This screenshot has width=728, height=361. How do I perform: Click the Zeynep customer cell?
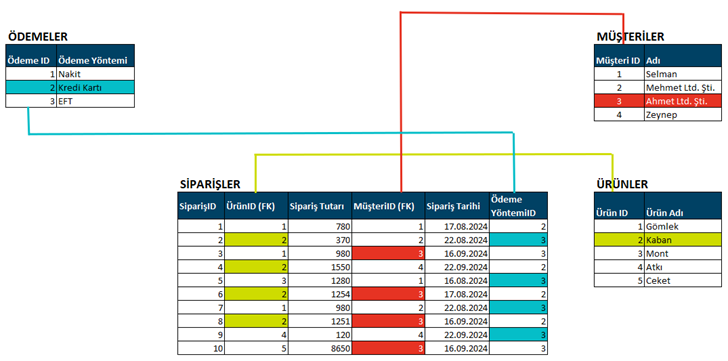tap(683, 115)
